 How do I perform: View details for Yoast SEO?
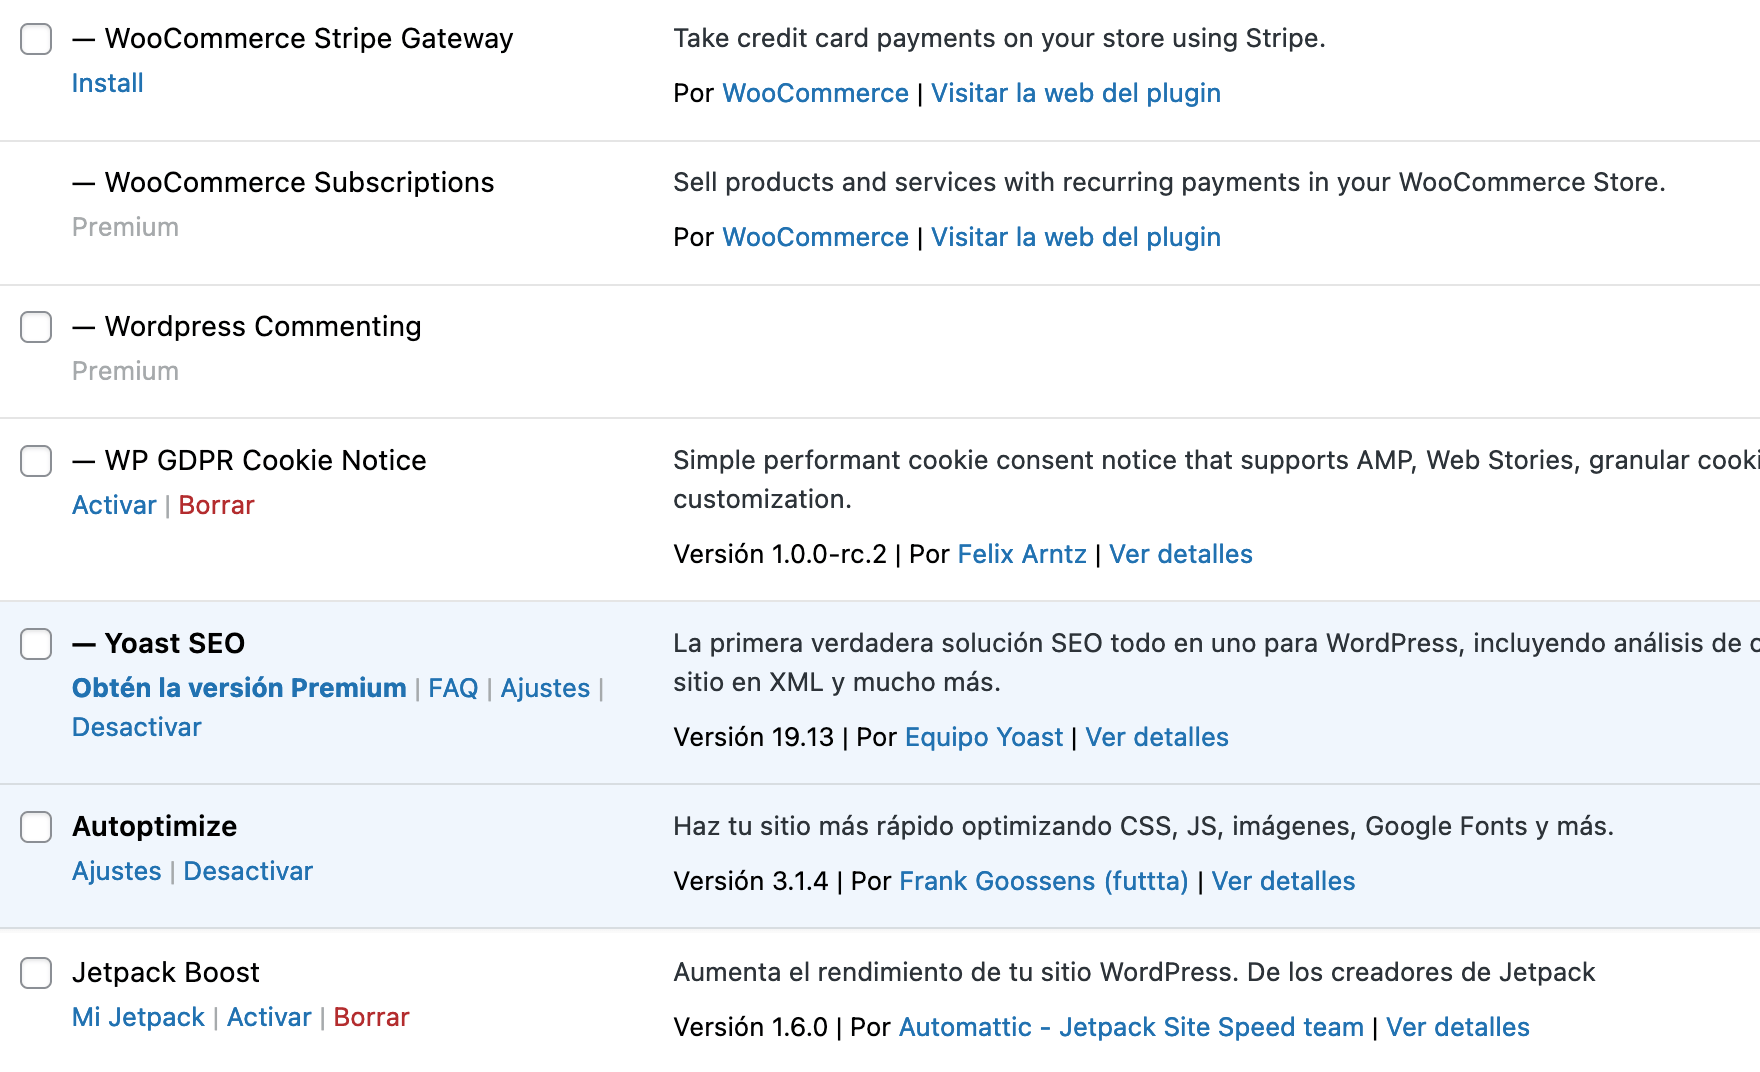tap(1157, 737)
